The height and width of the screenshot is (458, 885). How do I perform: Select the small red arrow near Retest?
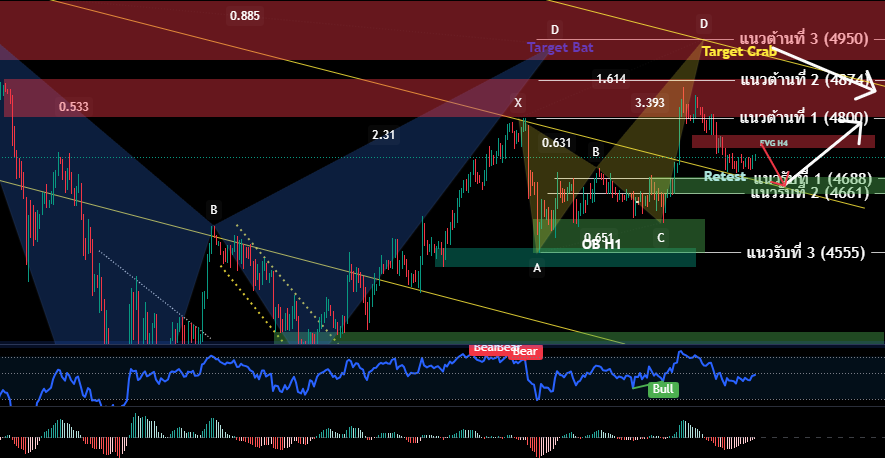(x=771, y=165)
